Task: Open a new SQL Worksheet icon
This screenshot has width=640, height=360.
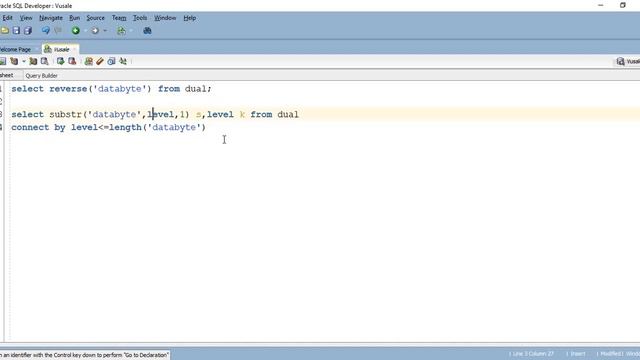Action: 121,31
